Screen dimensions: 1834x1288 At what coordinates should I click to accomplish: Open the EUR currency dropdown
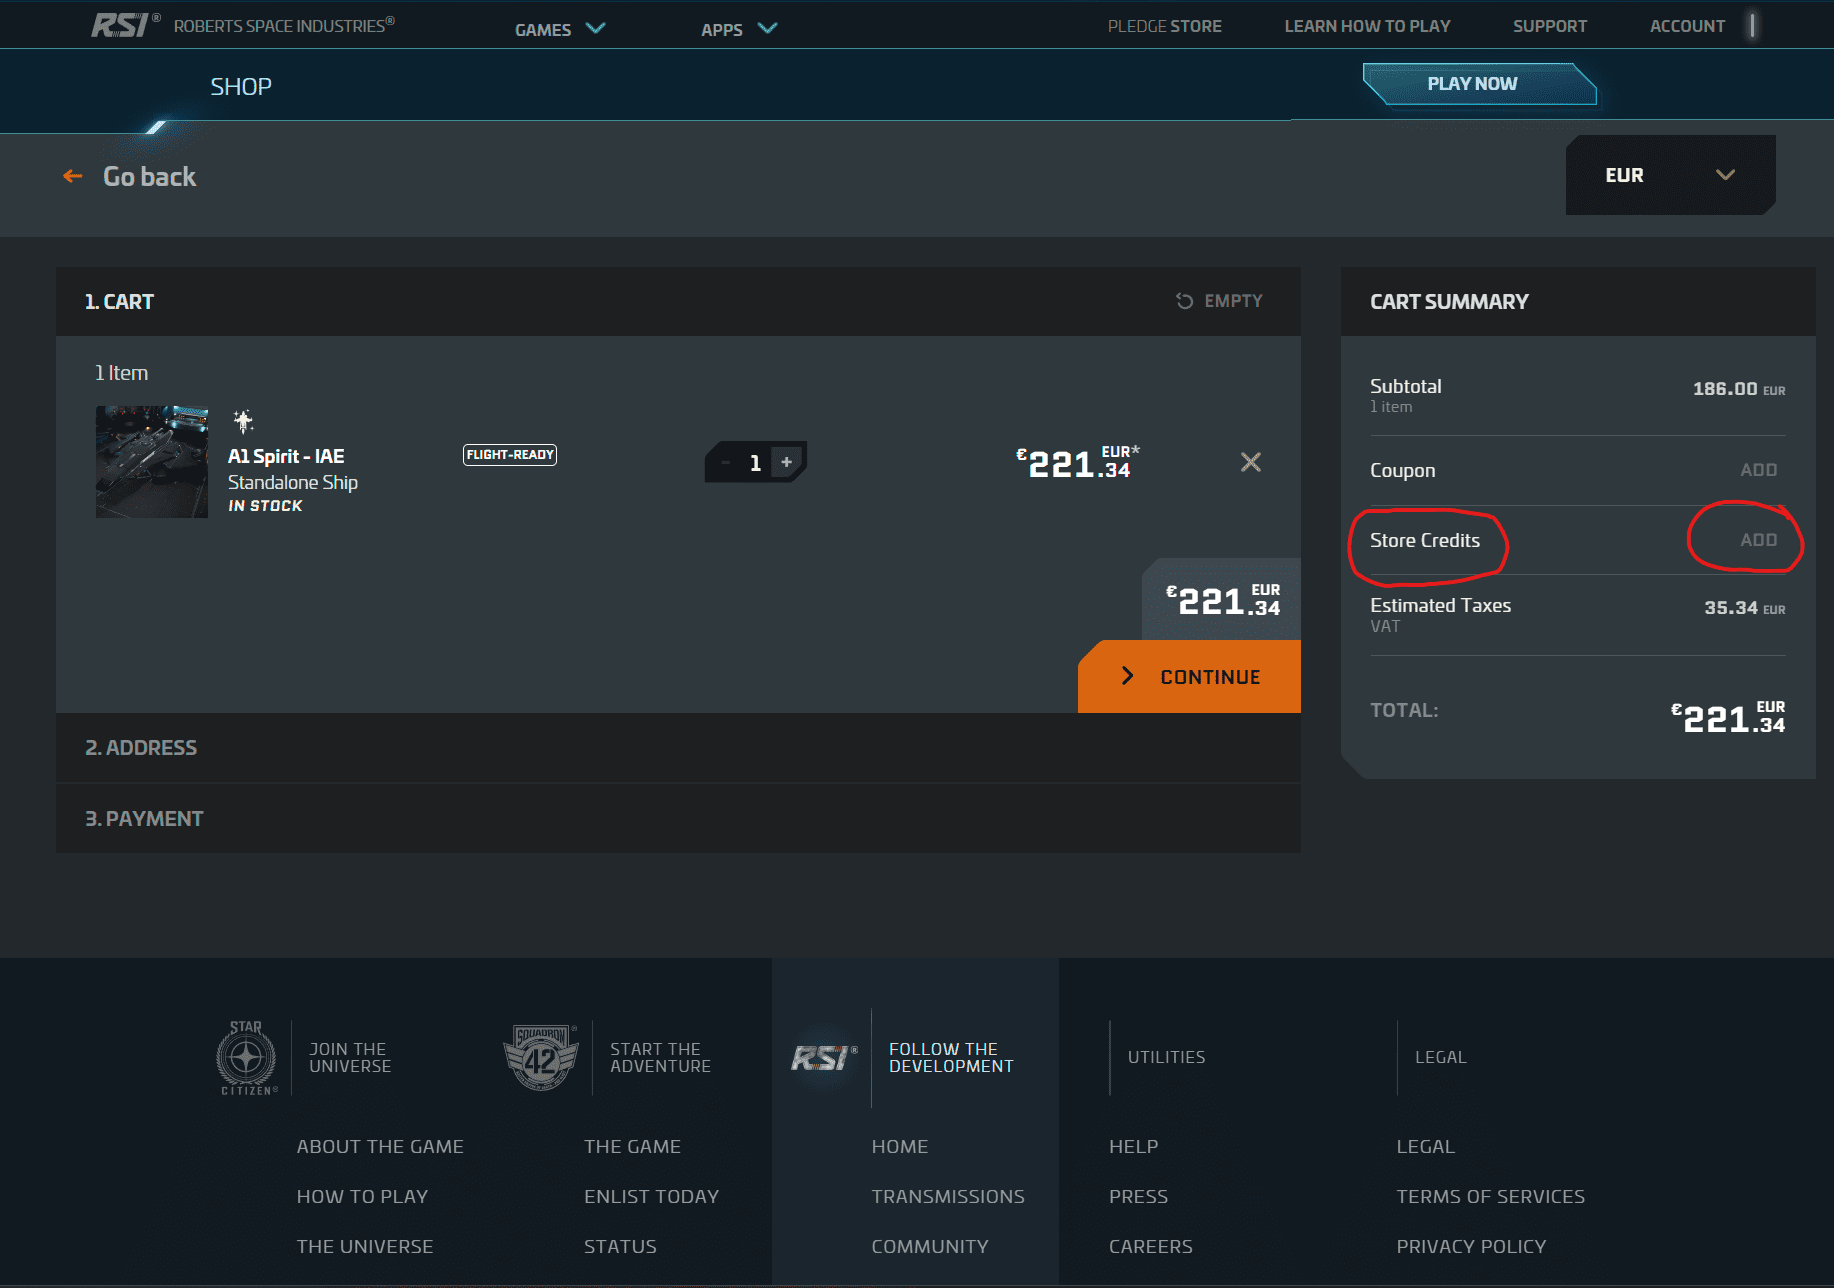pos(1670,175)
